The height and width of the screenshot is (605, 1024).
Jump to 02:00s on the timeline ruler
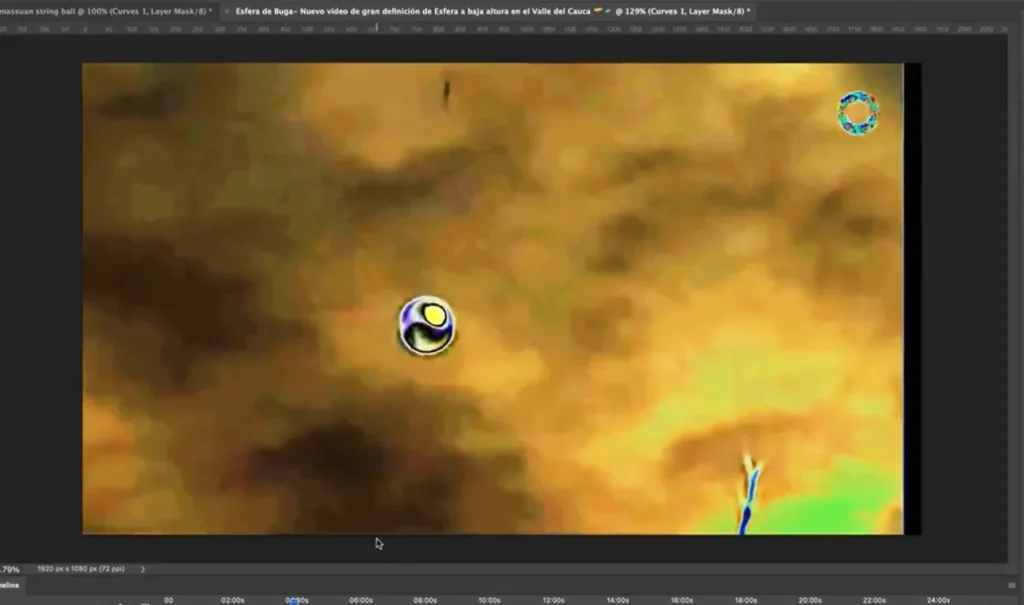pyautogui.click(x=232, y=600)
